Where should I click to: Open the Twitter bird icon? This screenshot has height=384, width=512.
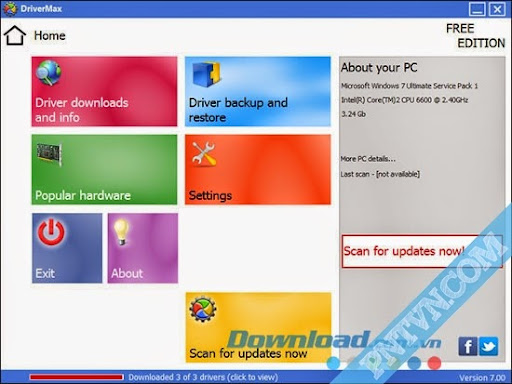coord(489,346)
